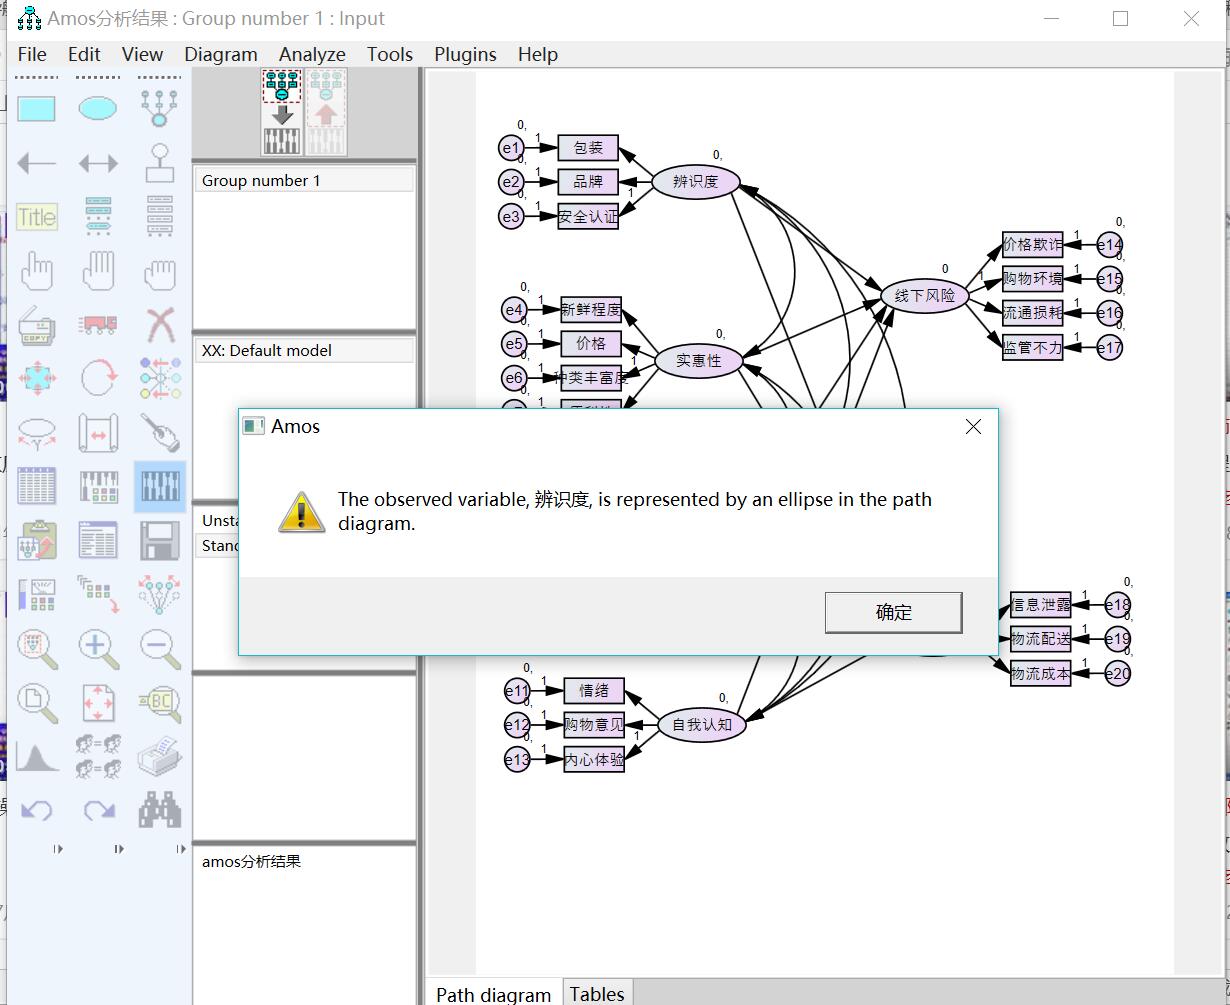Screen dimensions: 1230x1005
Task: Select the Draw observed variables rectangle tool
Action: click(x=37, y=108)
